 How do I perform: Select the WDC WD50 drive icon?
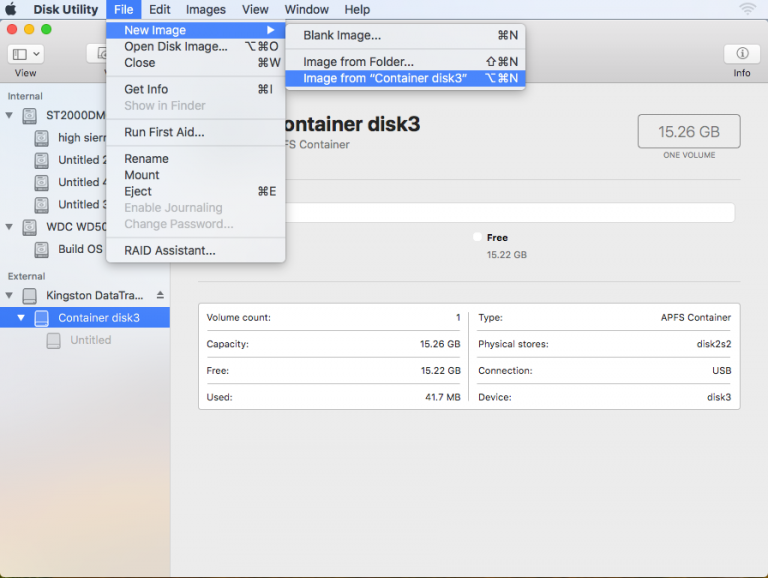tap(29, 227)
